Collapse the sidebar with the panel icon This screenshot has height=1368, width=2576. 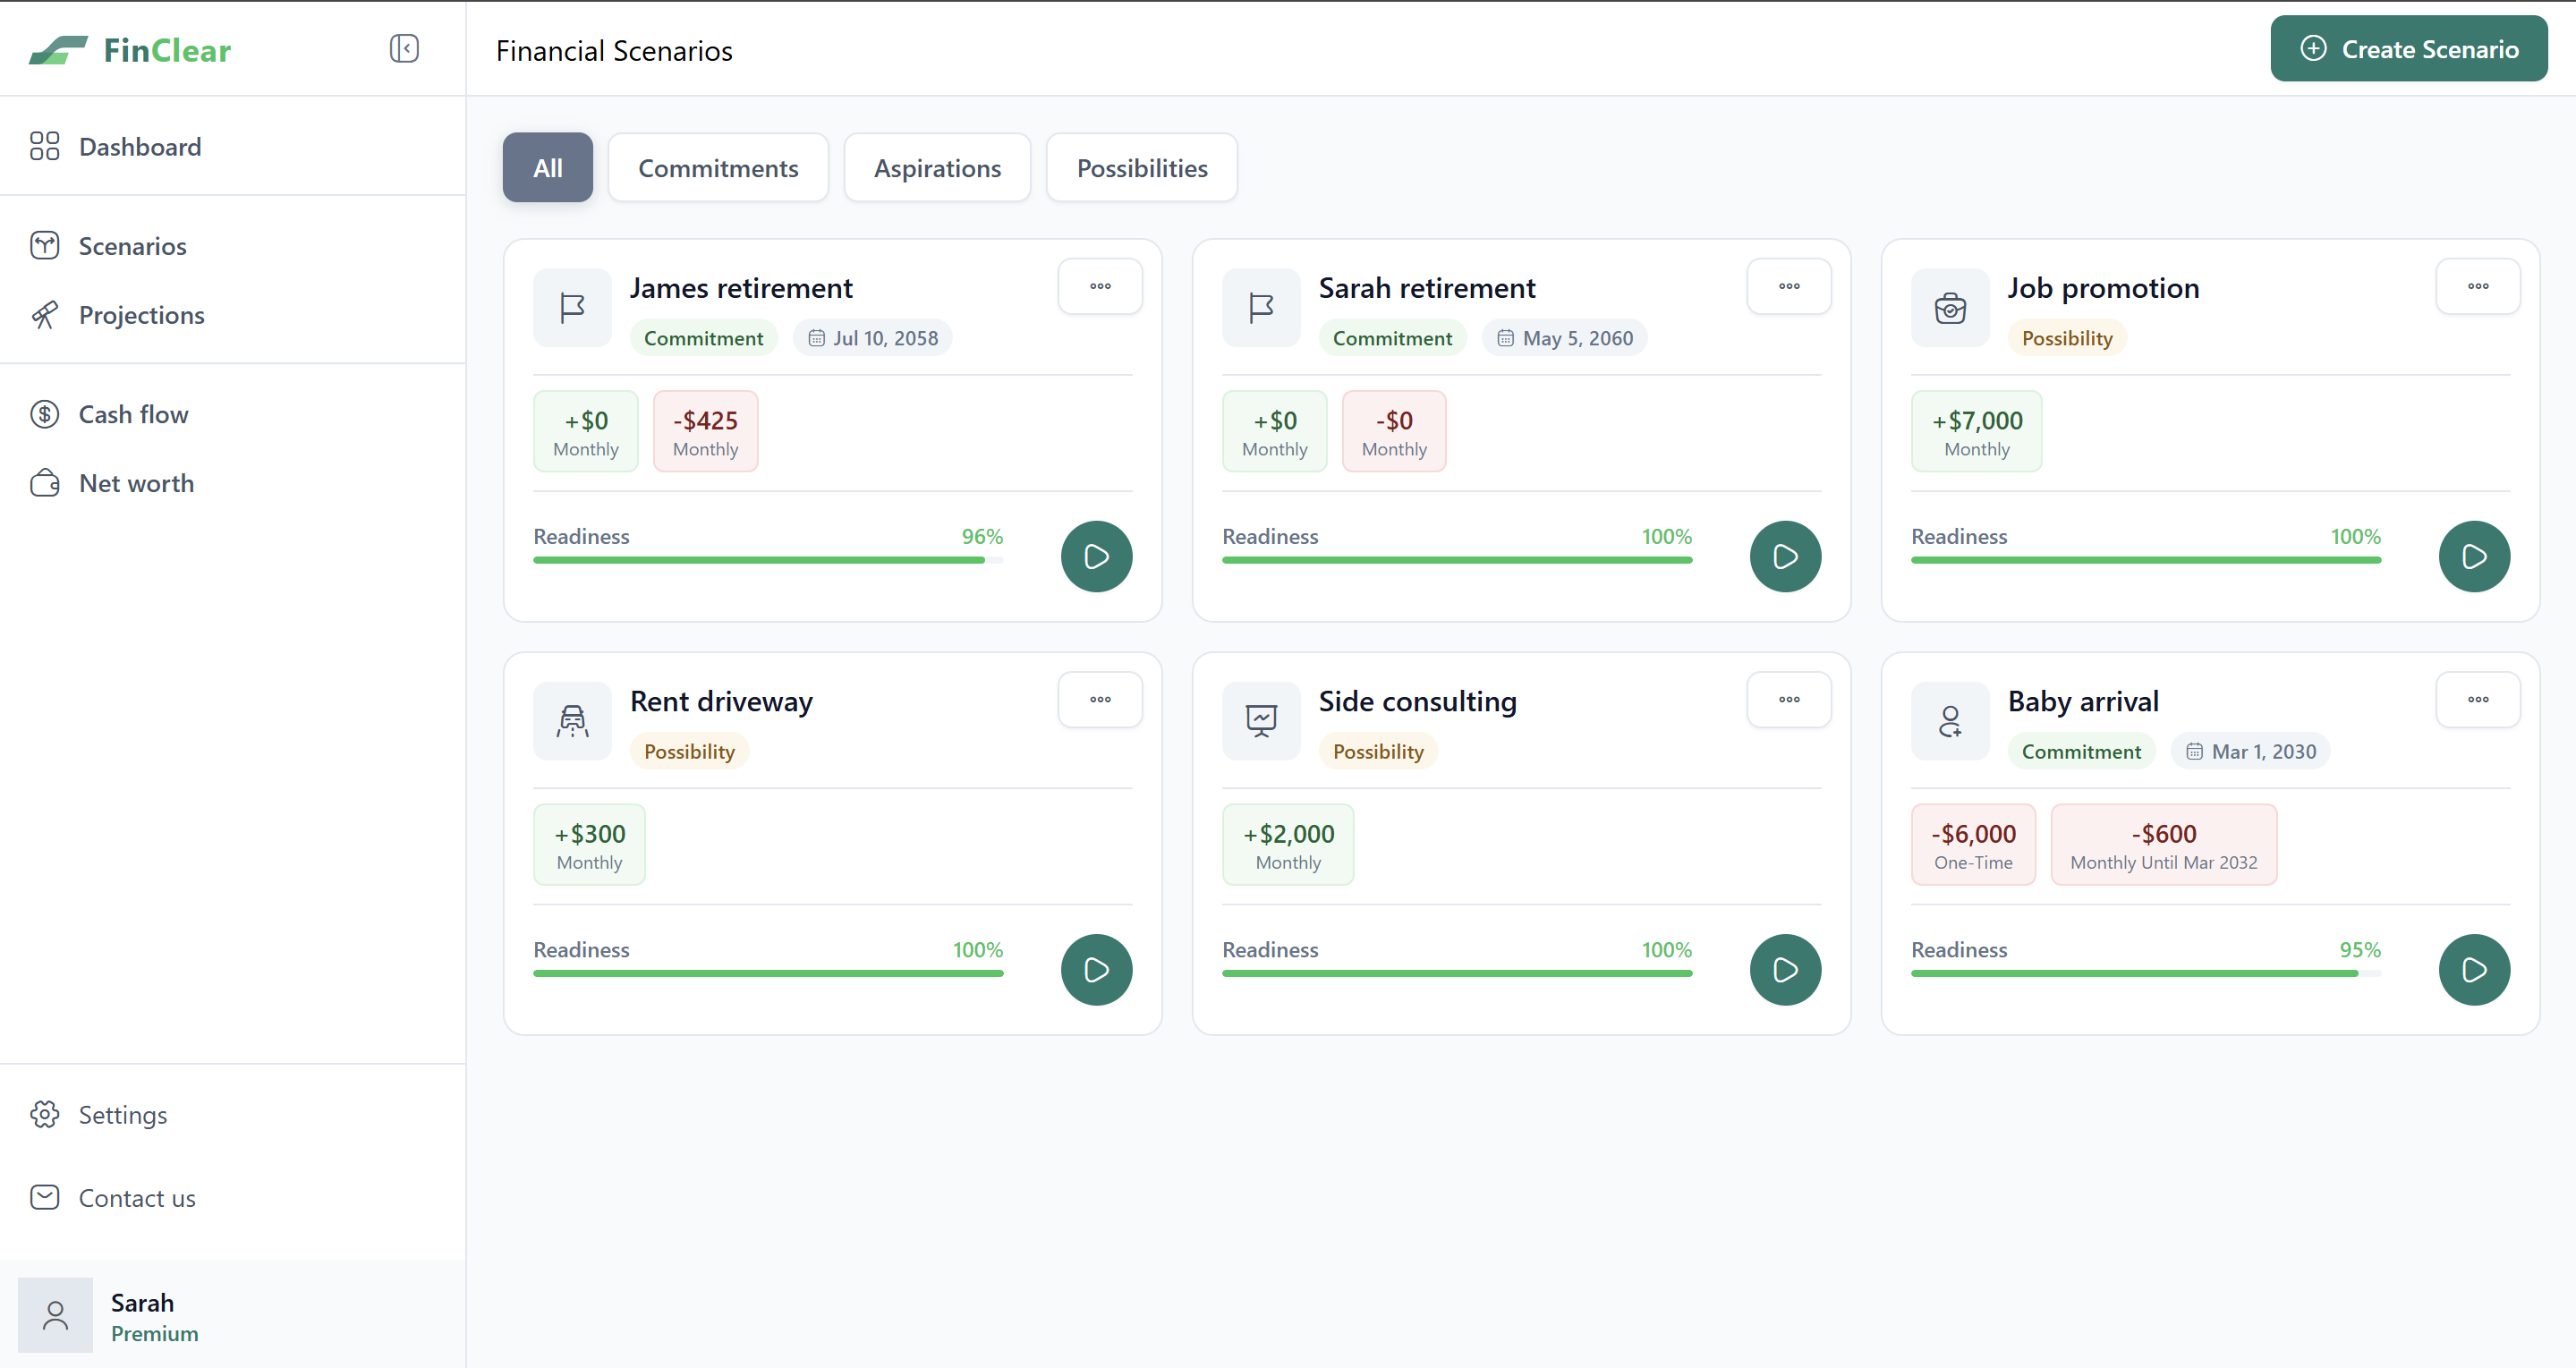click(404, 49)
